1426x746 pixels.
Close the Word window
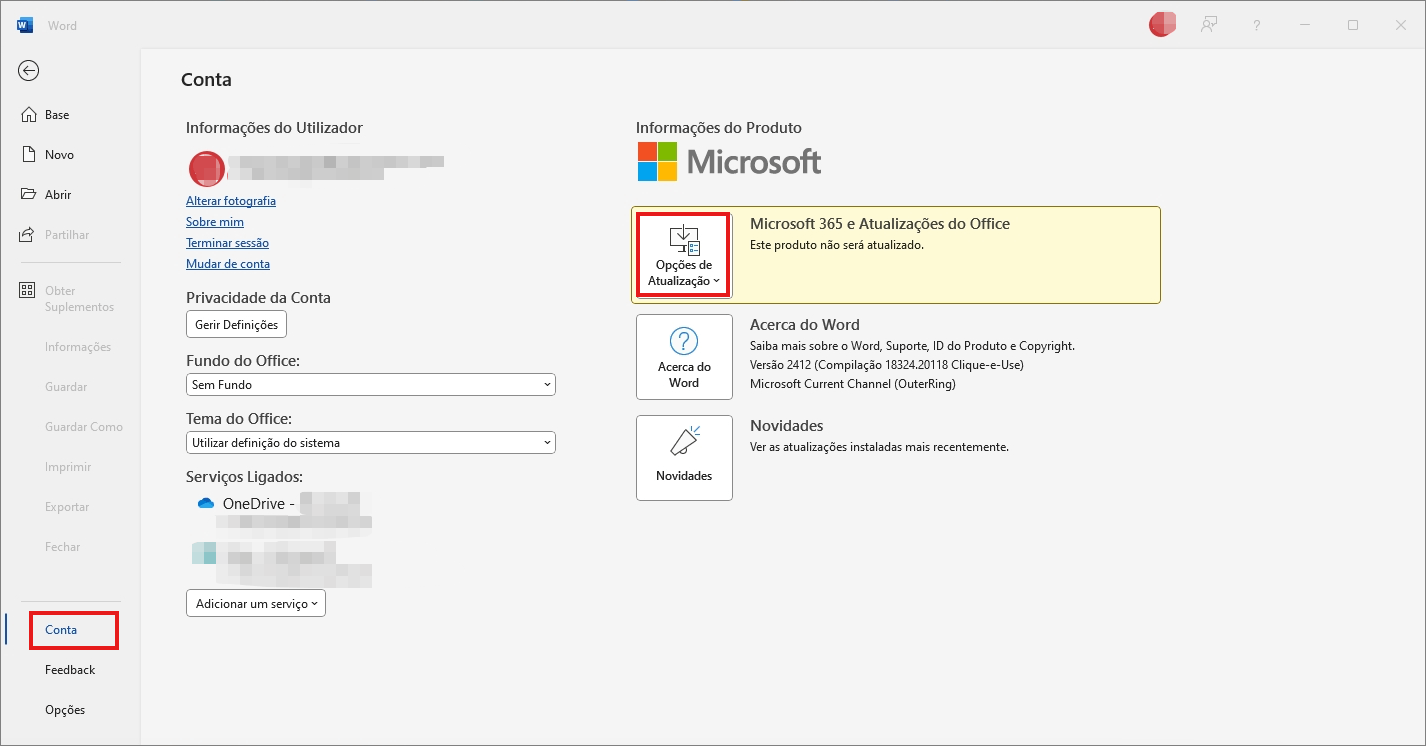click(x=1400, y=25)
